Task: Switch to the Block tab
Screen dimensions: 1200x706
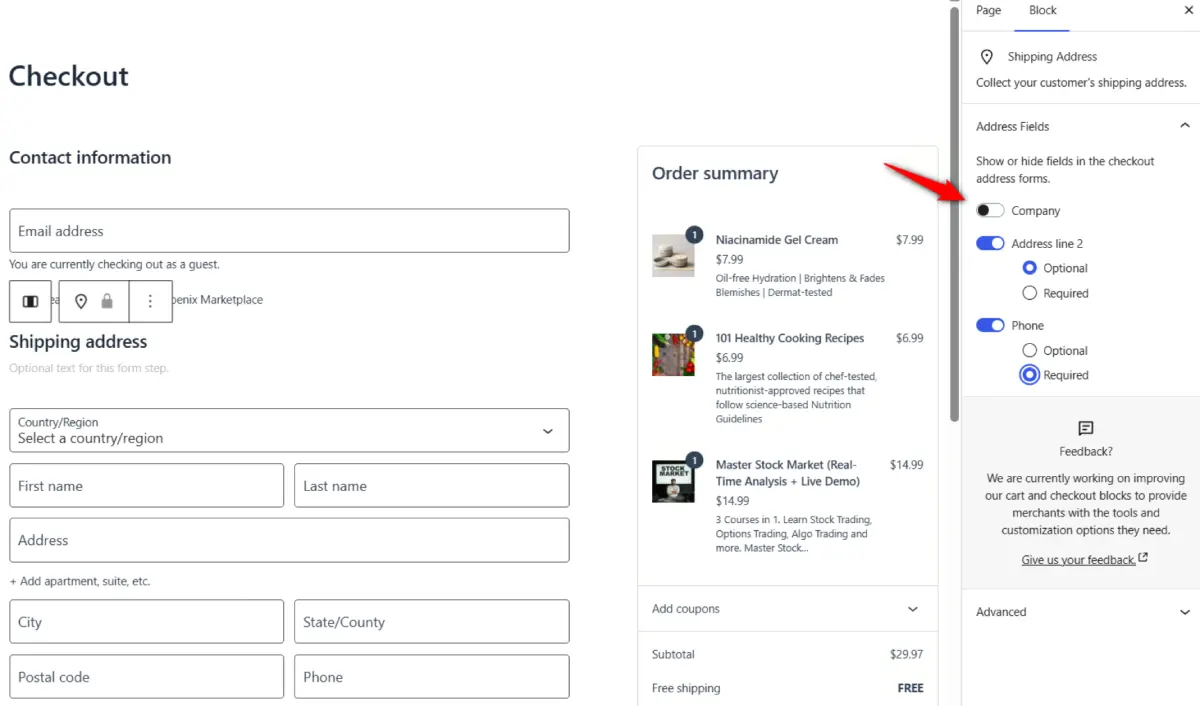Action: (1043, 10)
